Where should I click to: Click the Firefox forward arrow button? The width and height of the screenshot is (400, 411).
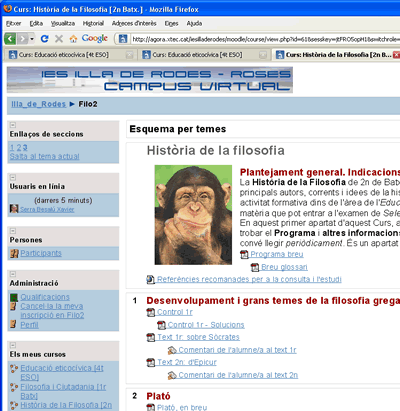(23, 39)
